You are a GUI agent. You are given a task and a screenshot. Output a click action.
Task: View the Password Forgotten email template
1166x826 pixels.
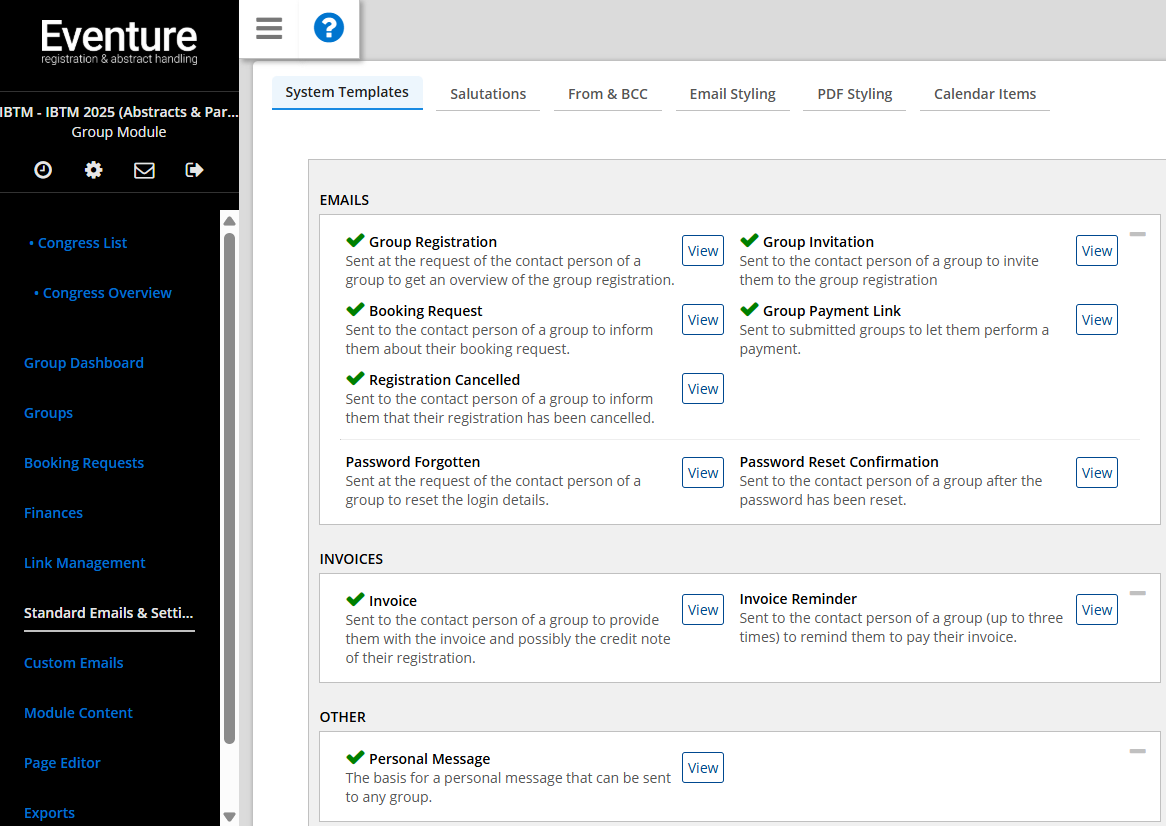tap(703, 473)
